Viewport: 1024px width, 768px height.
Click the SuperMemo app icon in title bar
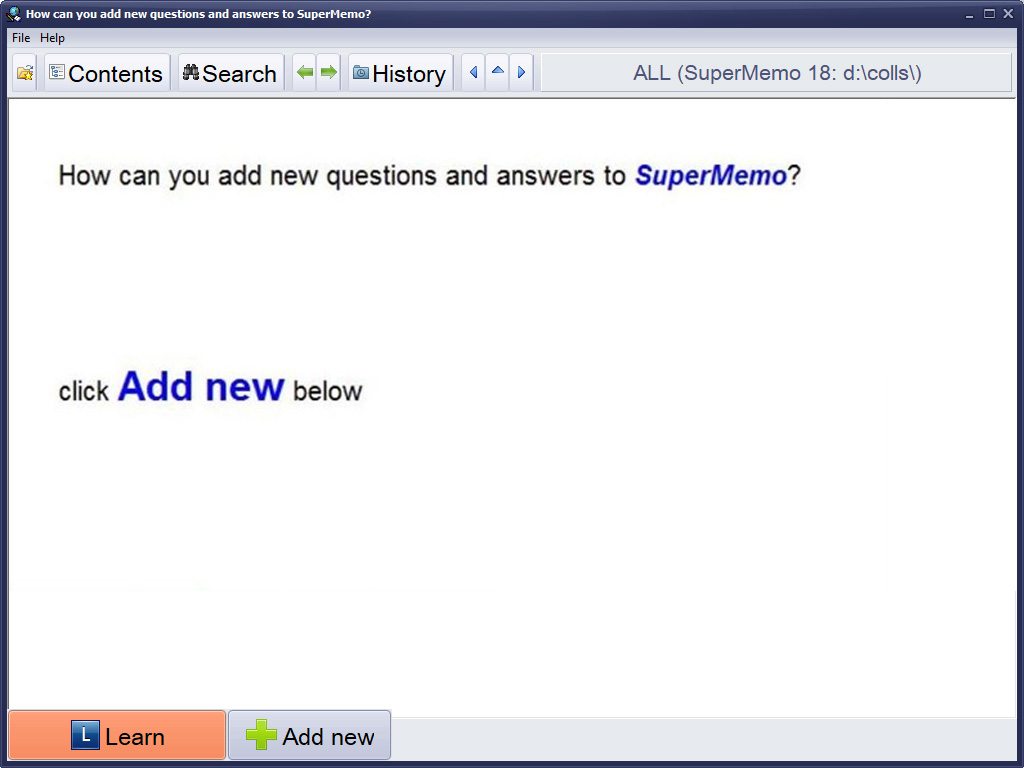click(14, 14)
